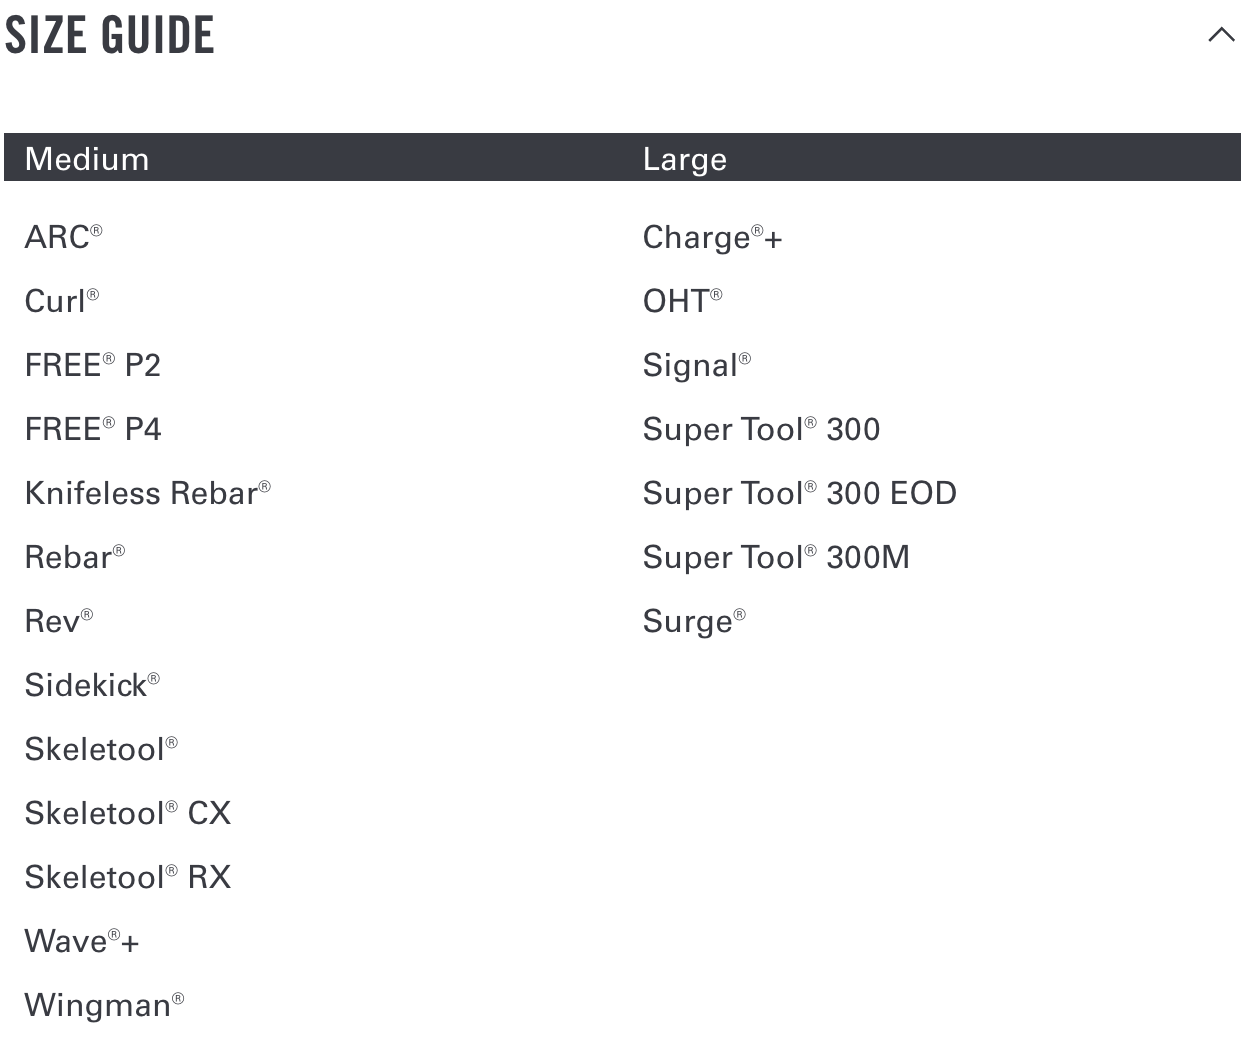The height and width of the screenshot is (1058, 1244).
Task: Click the Wingman entry
Action: pos(105,1005)
